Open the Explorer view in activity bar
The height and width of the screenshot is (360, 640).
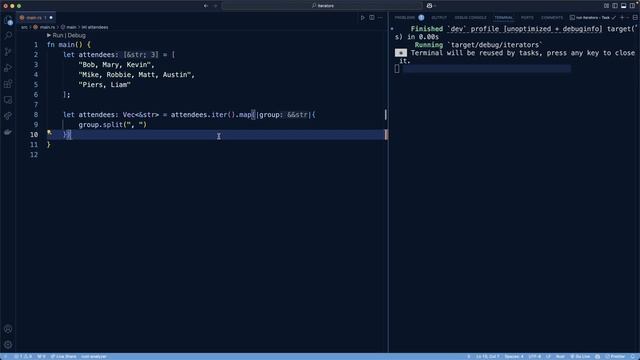[8, 20]
